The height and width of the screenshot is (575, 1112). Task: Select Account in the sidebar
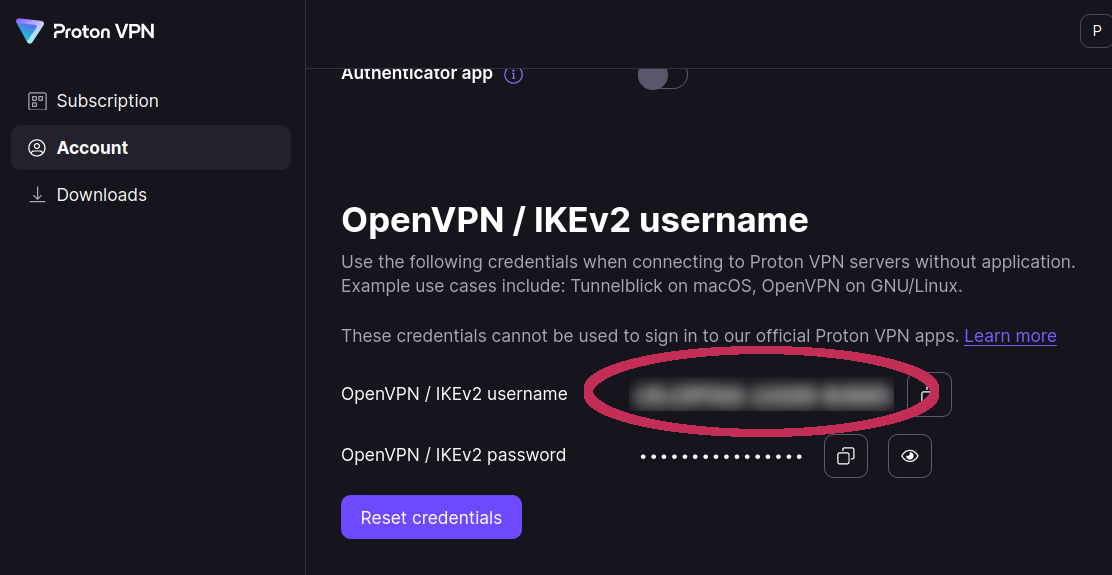click(x=92, y=148)
